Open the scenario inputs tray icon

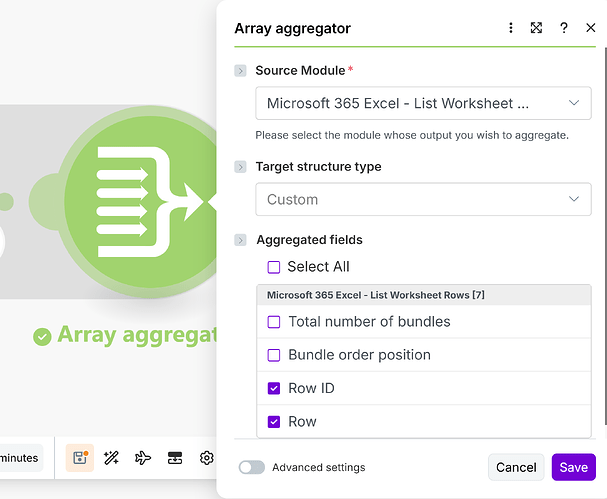[175, 458]
